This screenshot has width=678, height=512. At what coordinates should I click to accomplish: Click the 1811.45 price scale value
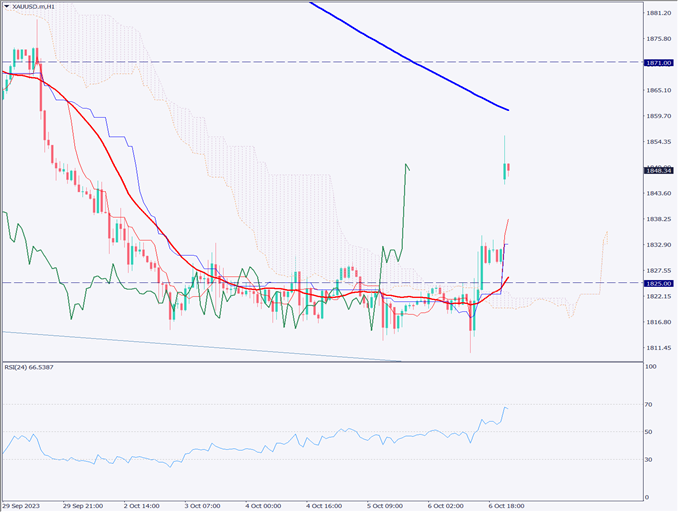point(657,348)
